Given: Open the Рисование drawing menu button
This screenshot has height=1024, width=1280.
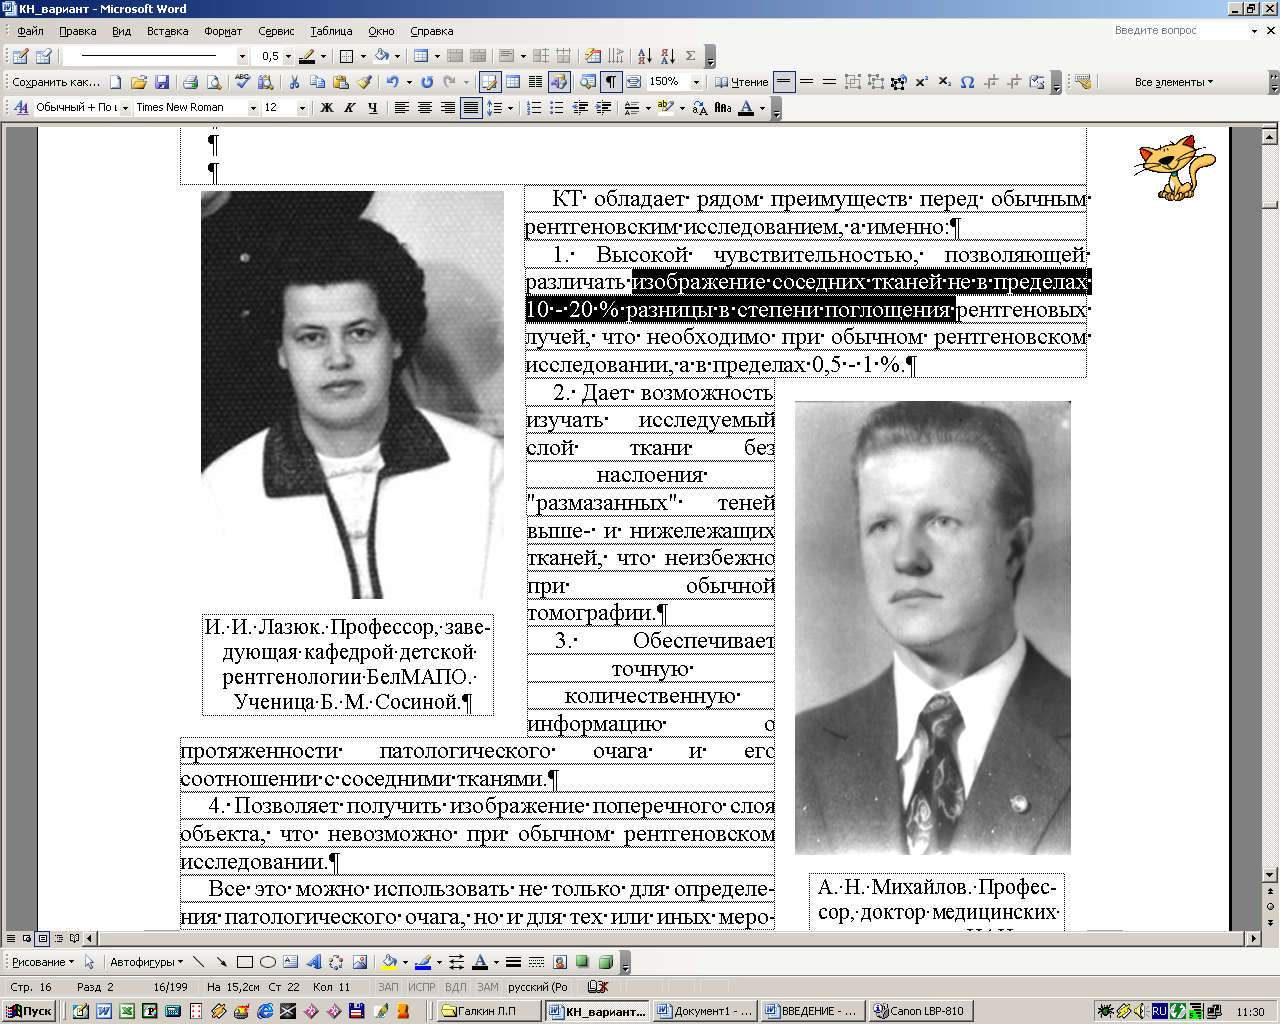Looking at the screenshot, I should point(43,962).
